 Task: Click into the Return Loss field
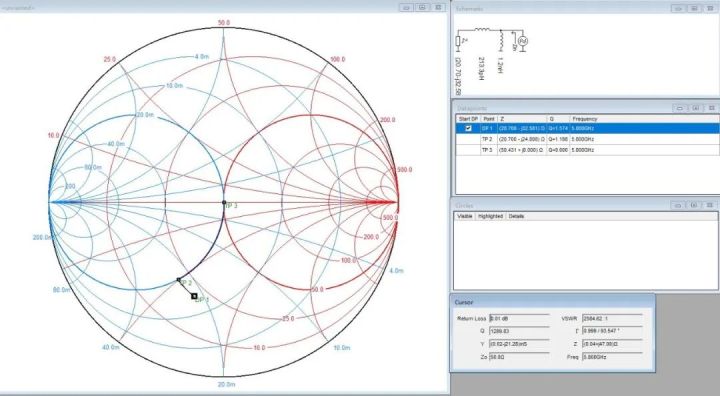click(x=519, y=318)
